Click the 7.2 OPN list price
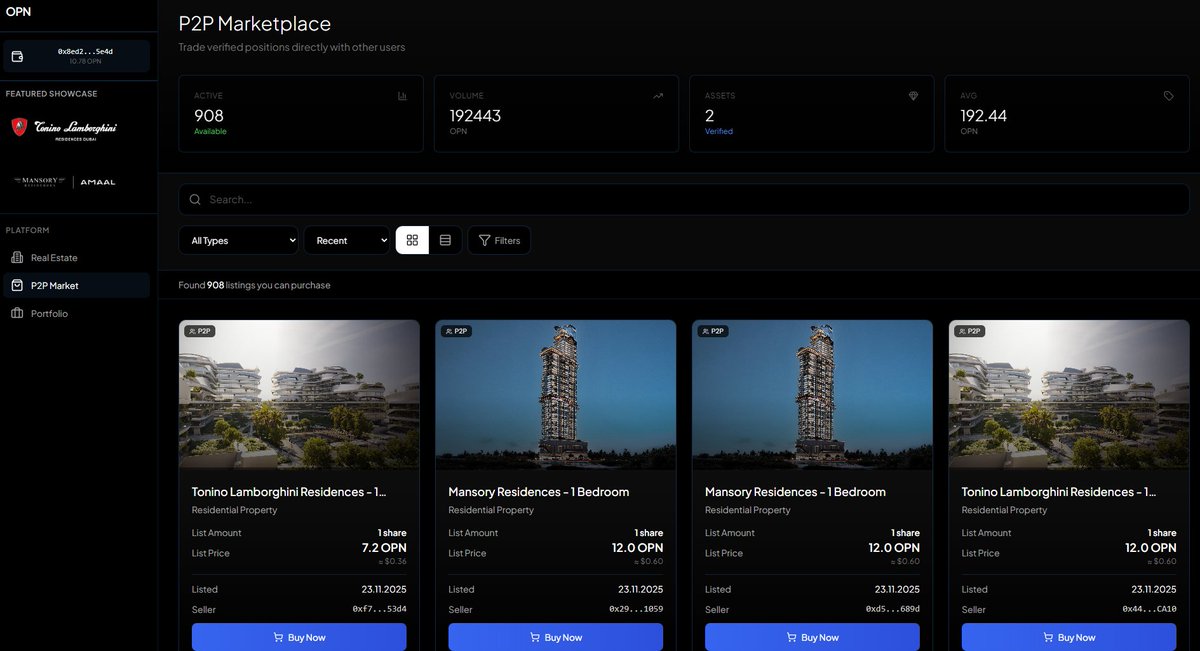1200x651 pixels. click(x=384, y=548)
